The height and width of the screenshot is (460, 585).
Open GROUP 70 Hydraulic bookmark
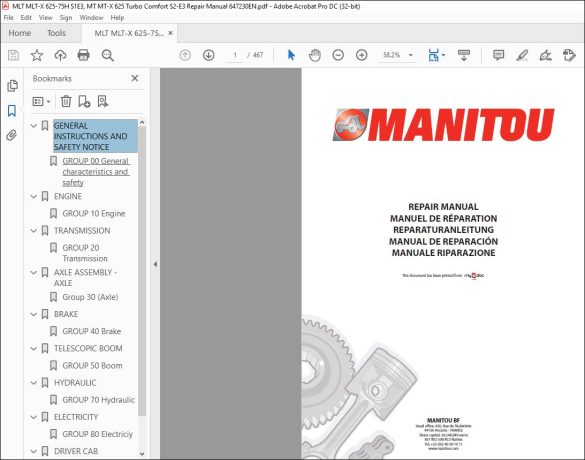pos(98,400)
